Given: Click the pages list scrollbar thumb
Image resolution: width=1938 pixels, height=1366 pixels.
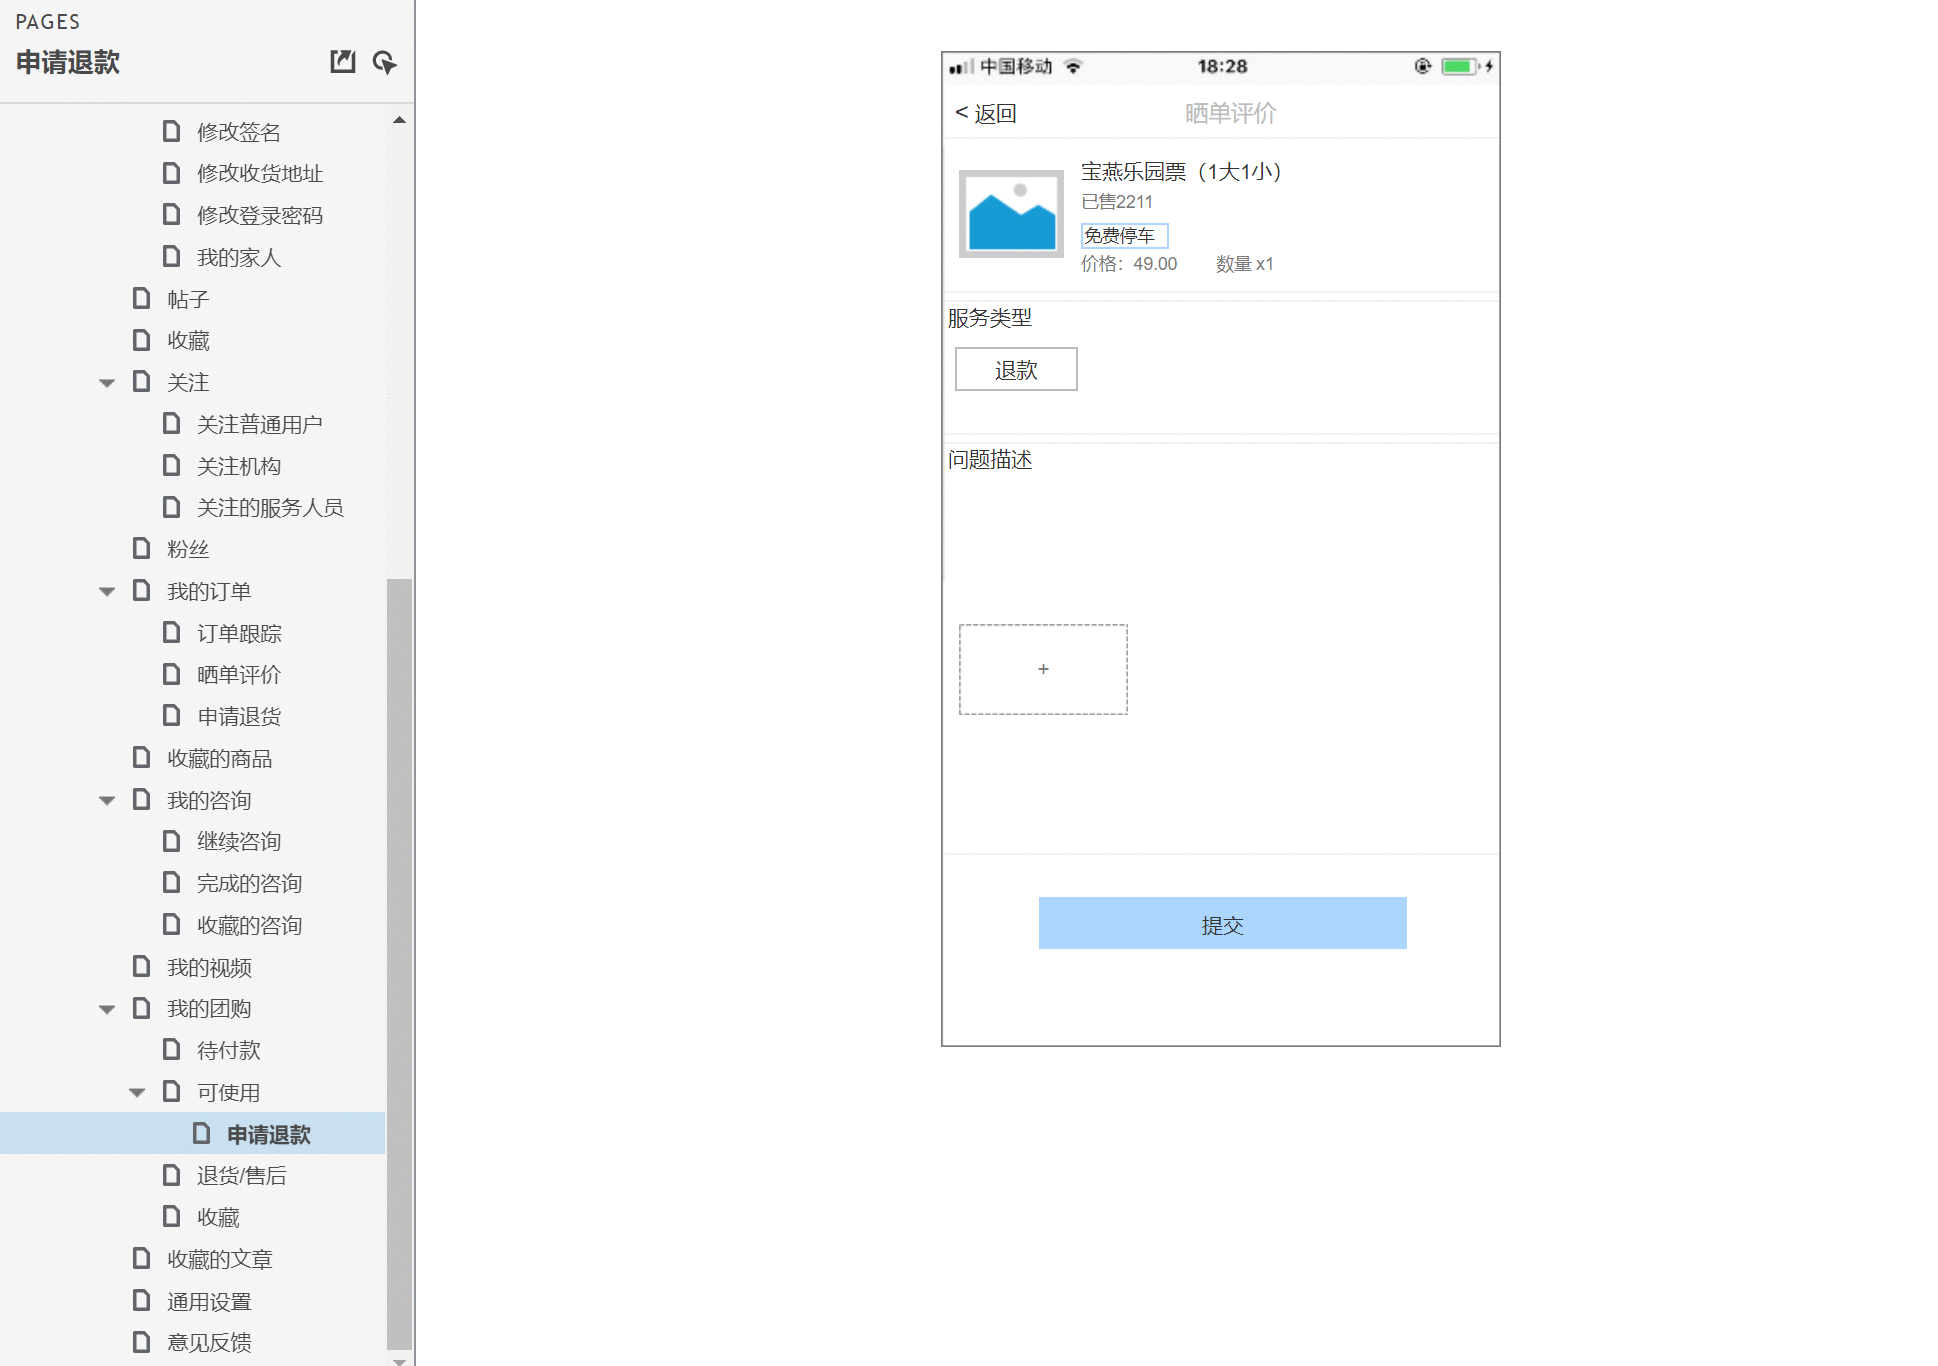Looking at the screenshot, I should coord(399,964).
